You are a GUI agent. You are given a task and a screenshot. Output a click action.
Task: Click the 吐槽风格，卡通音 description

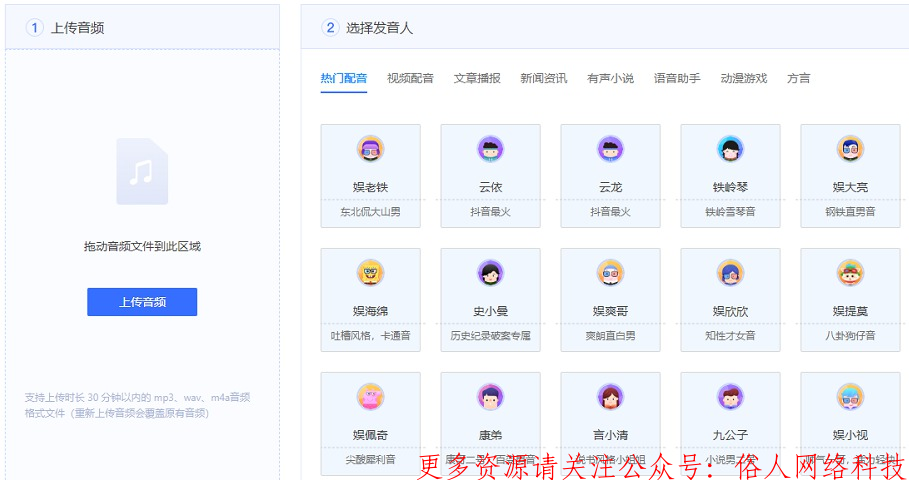click(x=370, y=336)
